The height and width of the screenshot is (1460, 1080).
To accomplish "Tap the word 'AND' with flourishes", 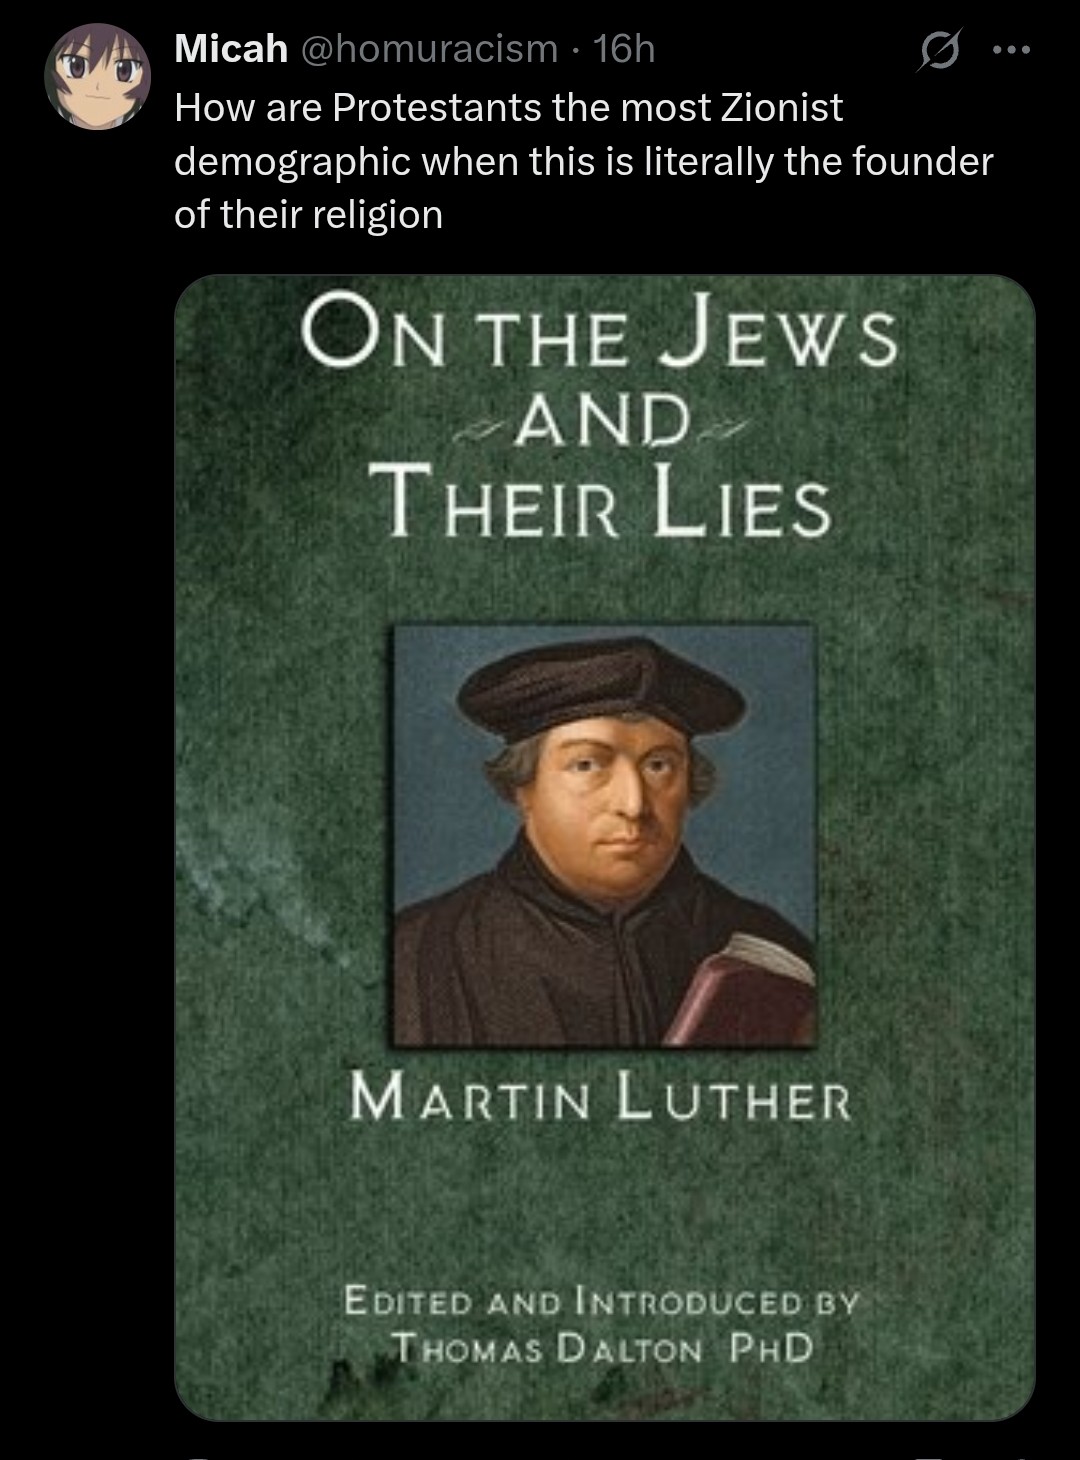I will point(603,421).
